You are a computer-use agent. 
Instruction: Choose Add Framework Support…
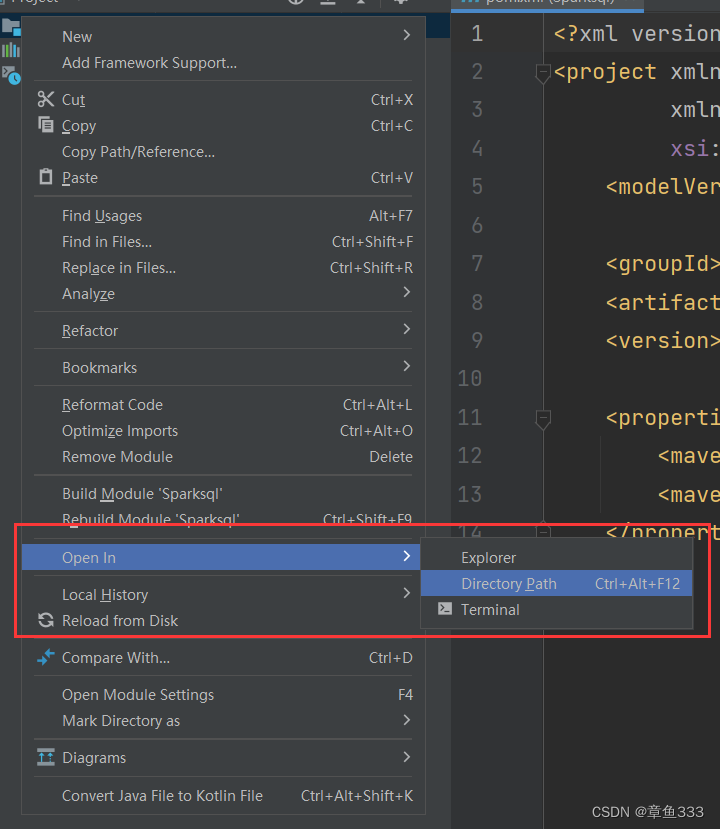coord(223,63)
